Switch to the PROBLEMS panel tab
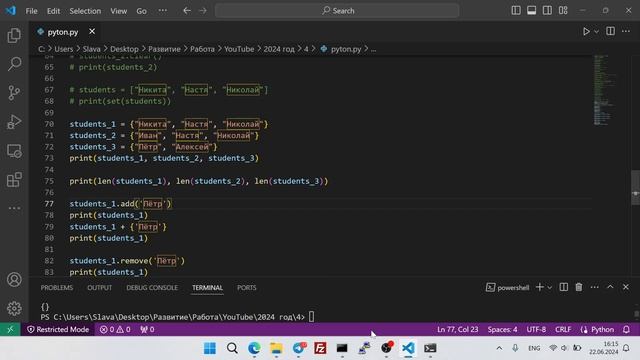Screen dimensions: 640x360 (x=57, y=288)
